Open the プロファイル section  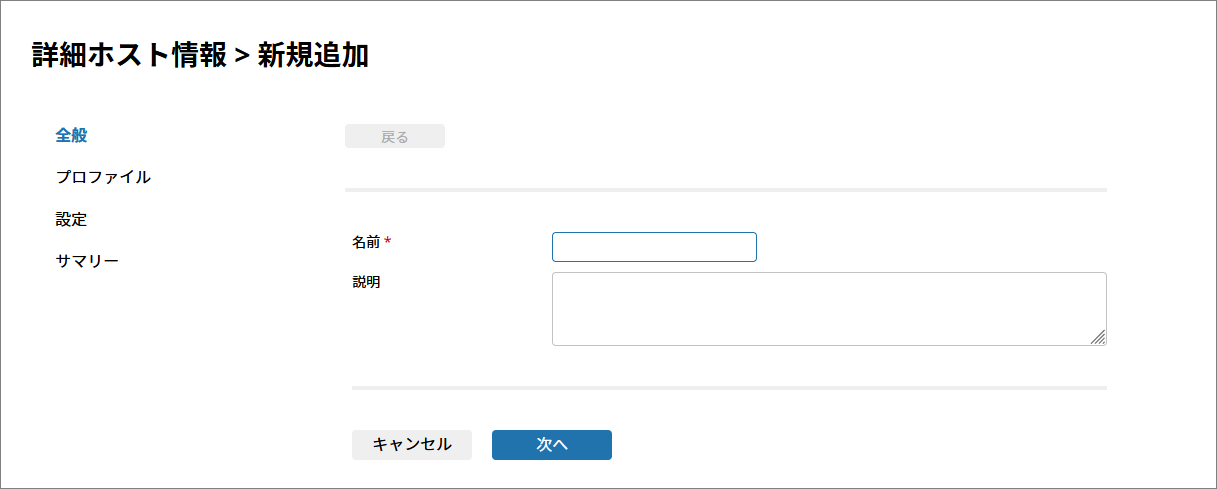point(103,177)
